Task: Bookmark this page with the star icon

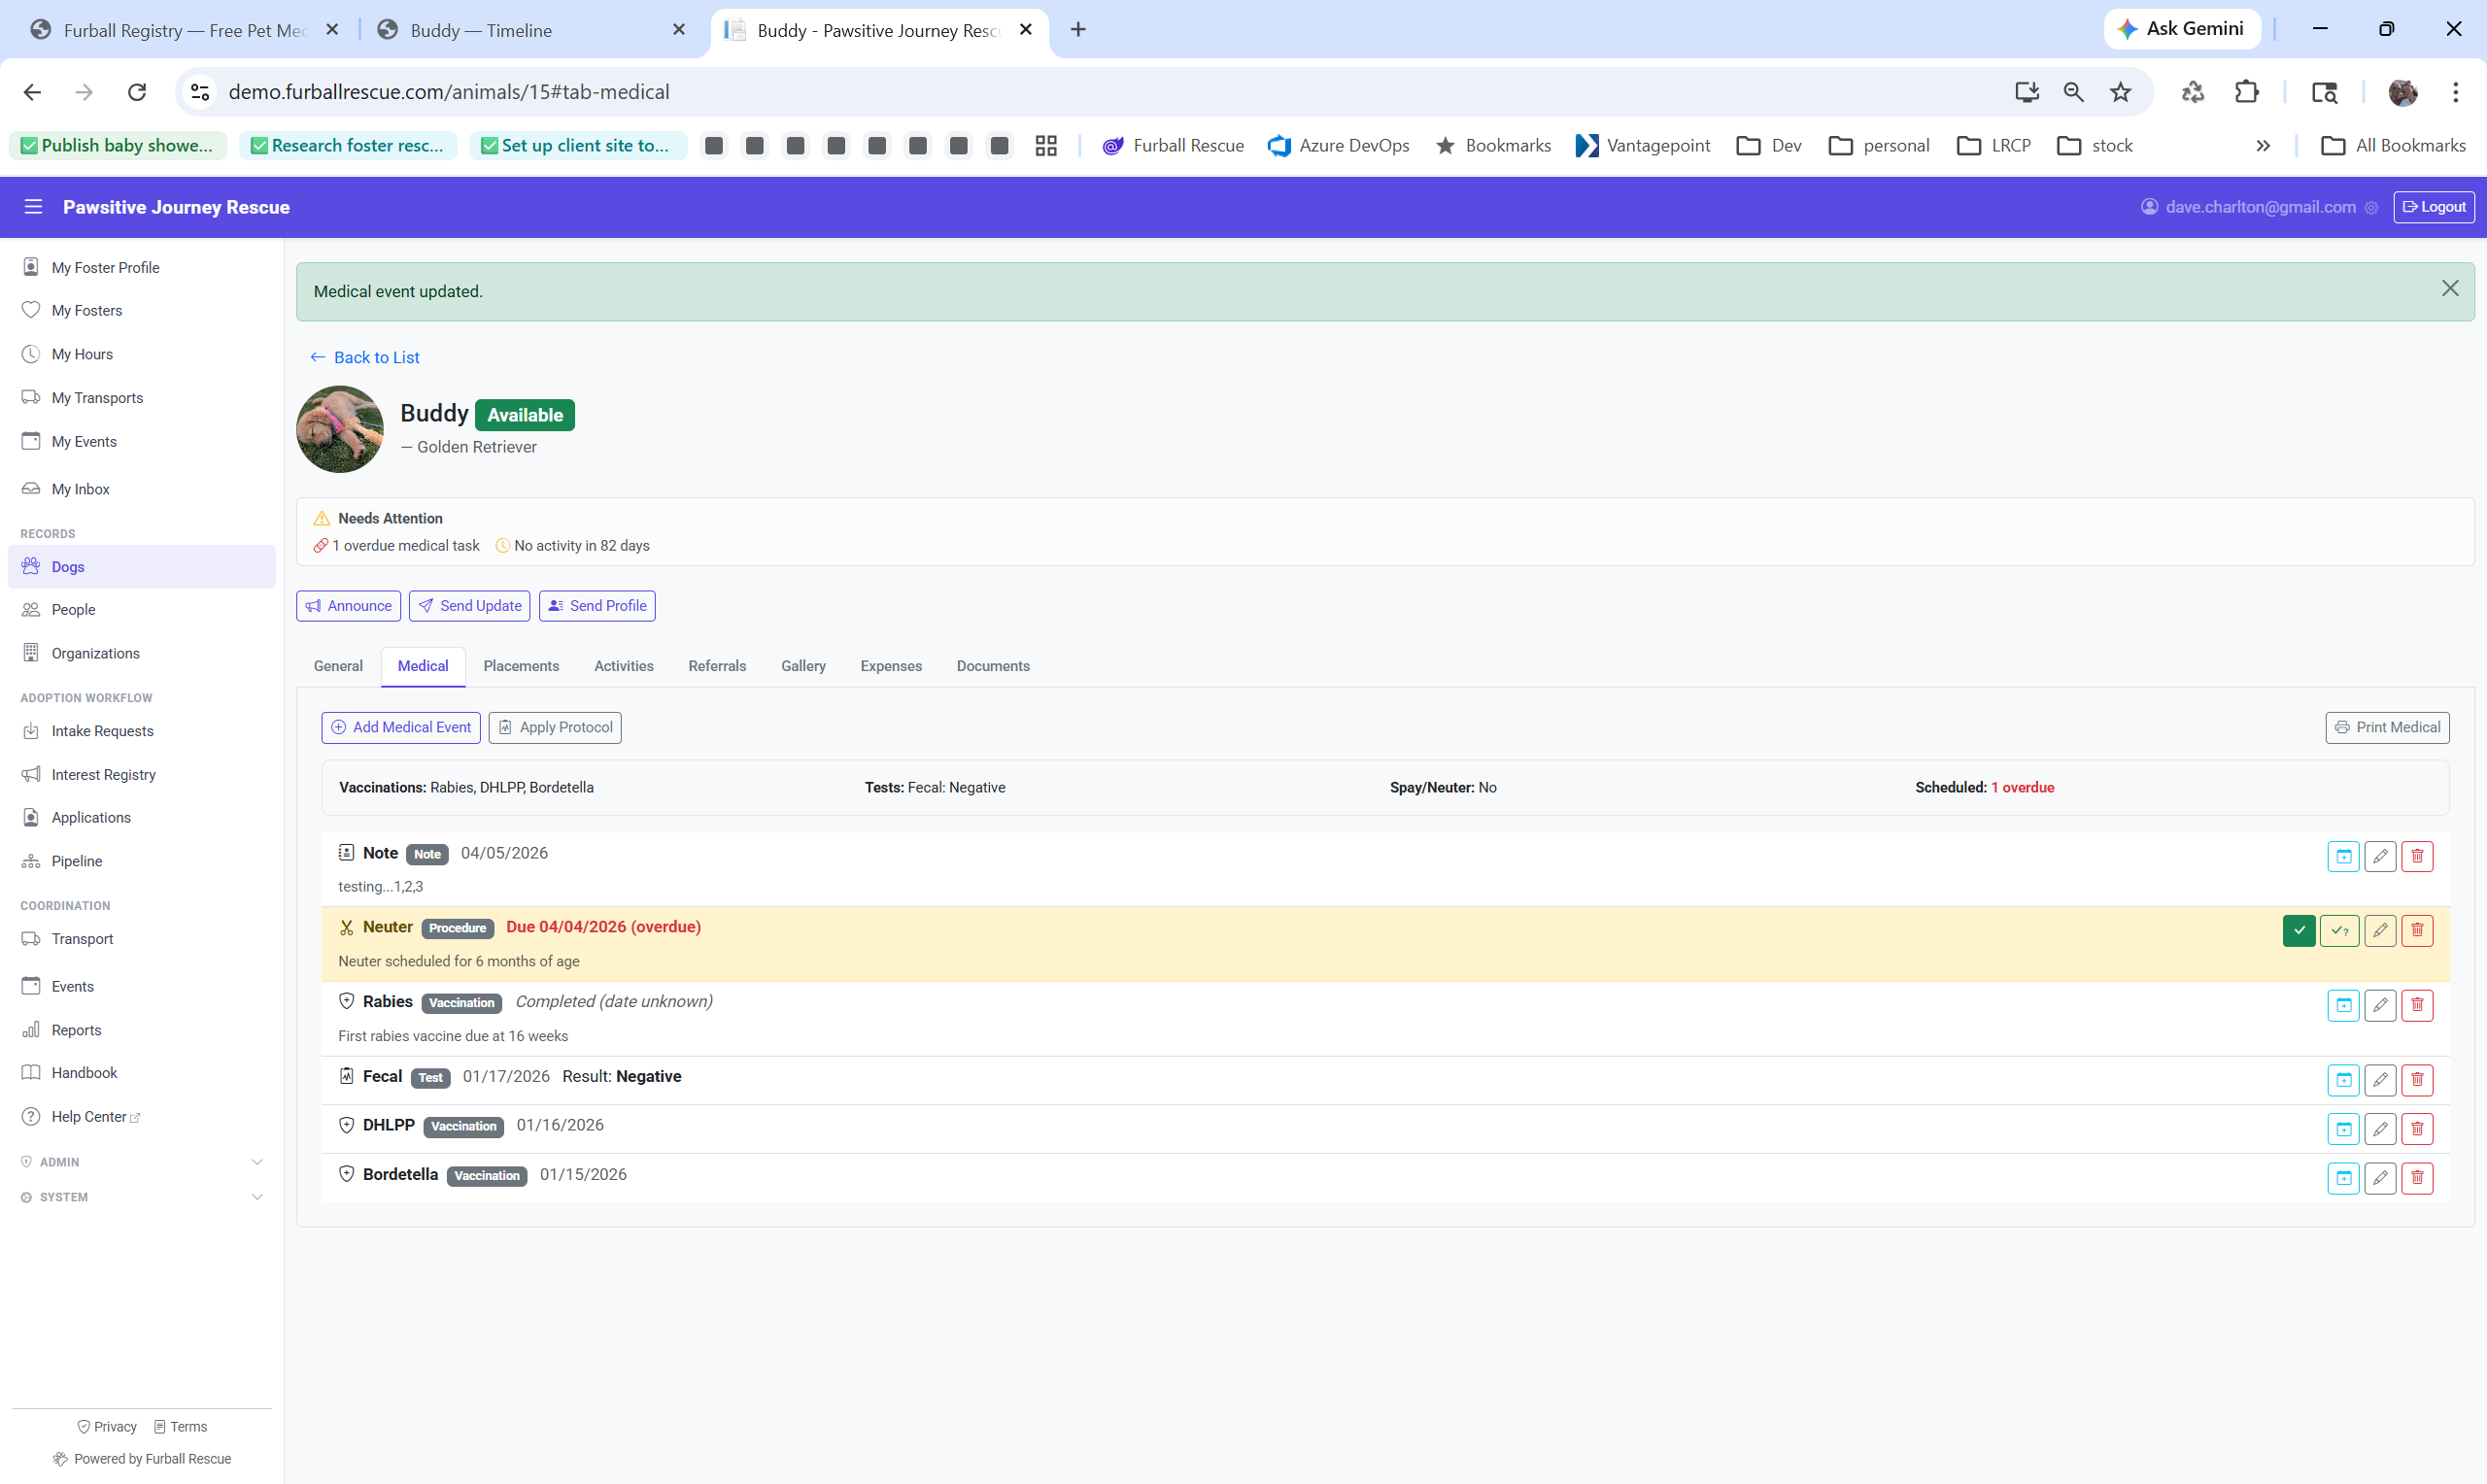Action: [x=2120, y=92]
